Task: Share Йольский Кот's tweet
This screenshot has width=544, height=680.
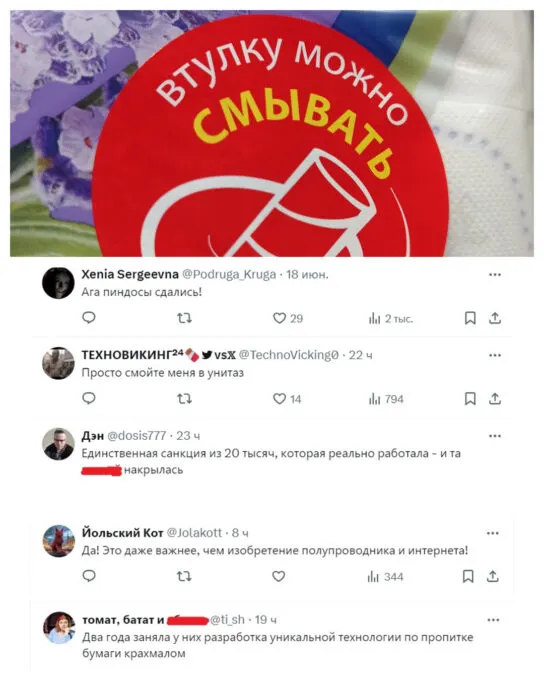Action: [x=493, y=576]
